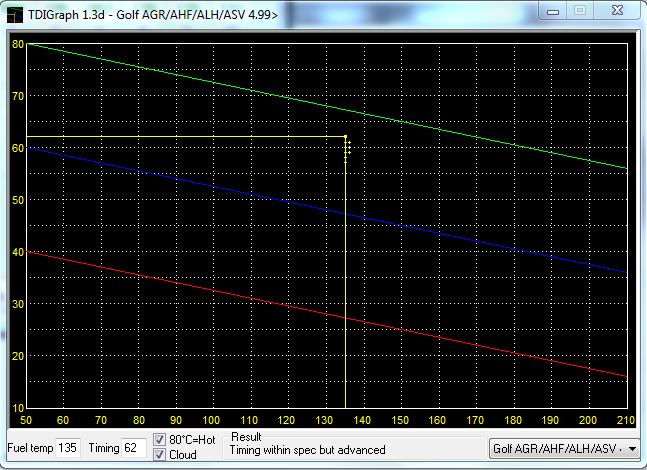The image size is (647, 470).
Task: Click the Result text 'Timing within spec but advanced'
Action: coord(308,451)
